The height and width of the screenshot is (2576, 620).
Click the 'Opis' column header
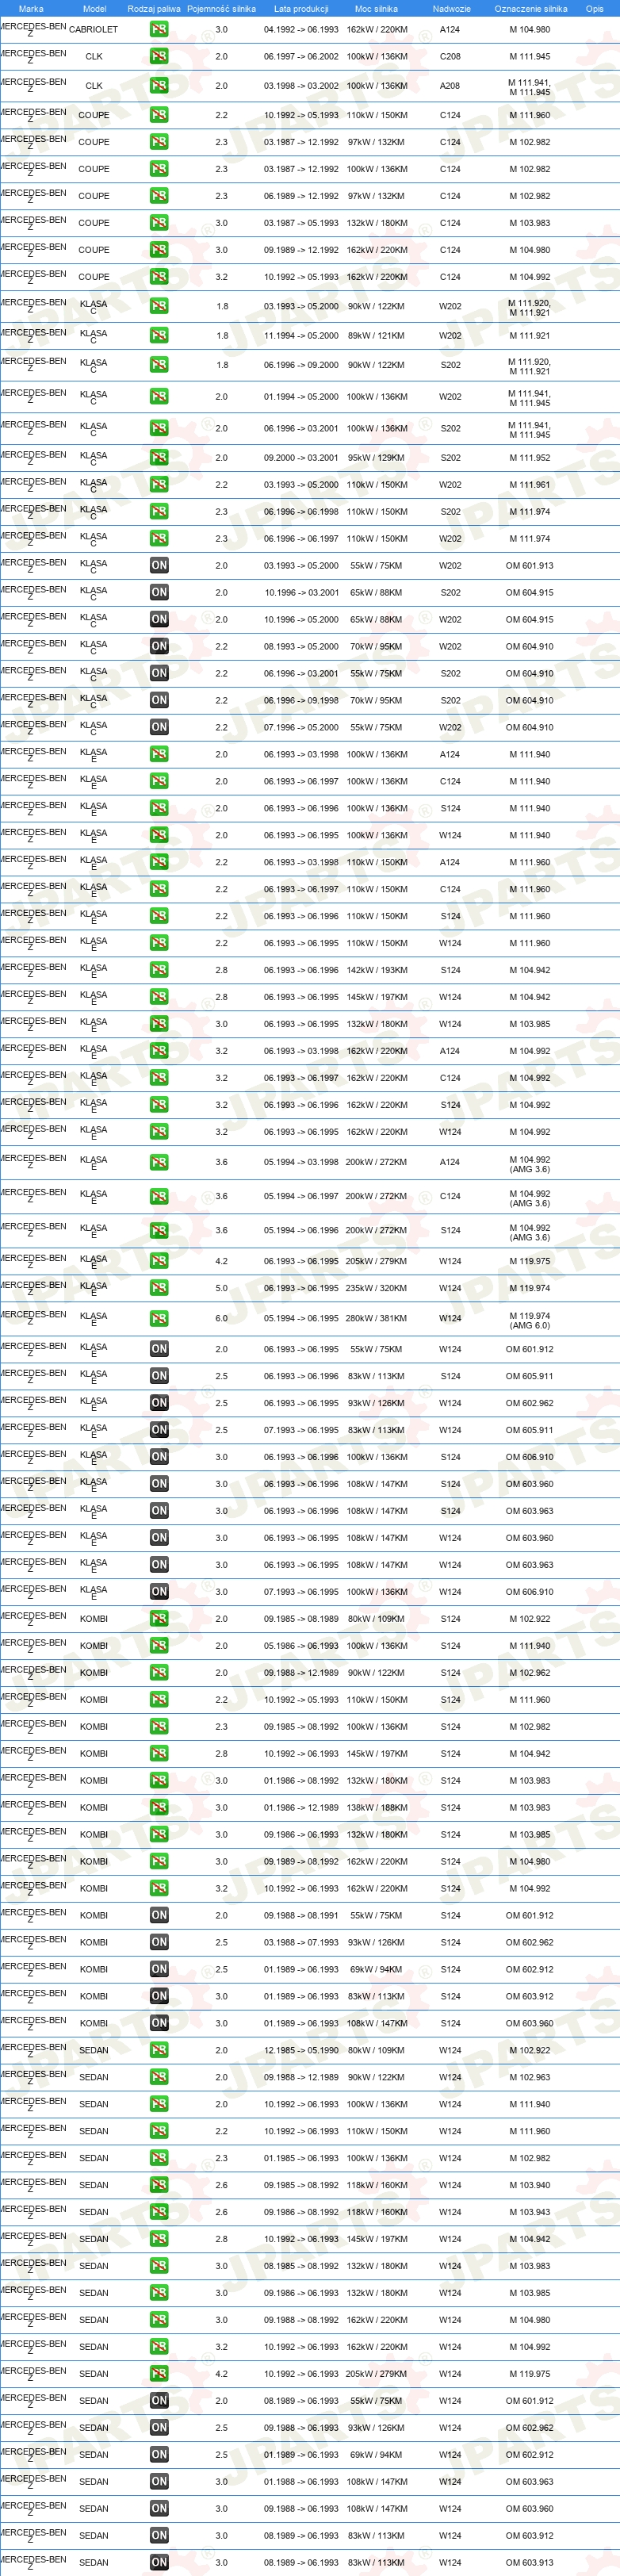595,9
